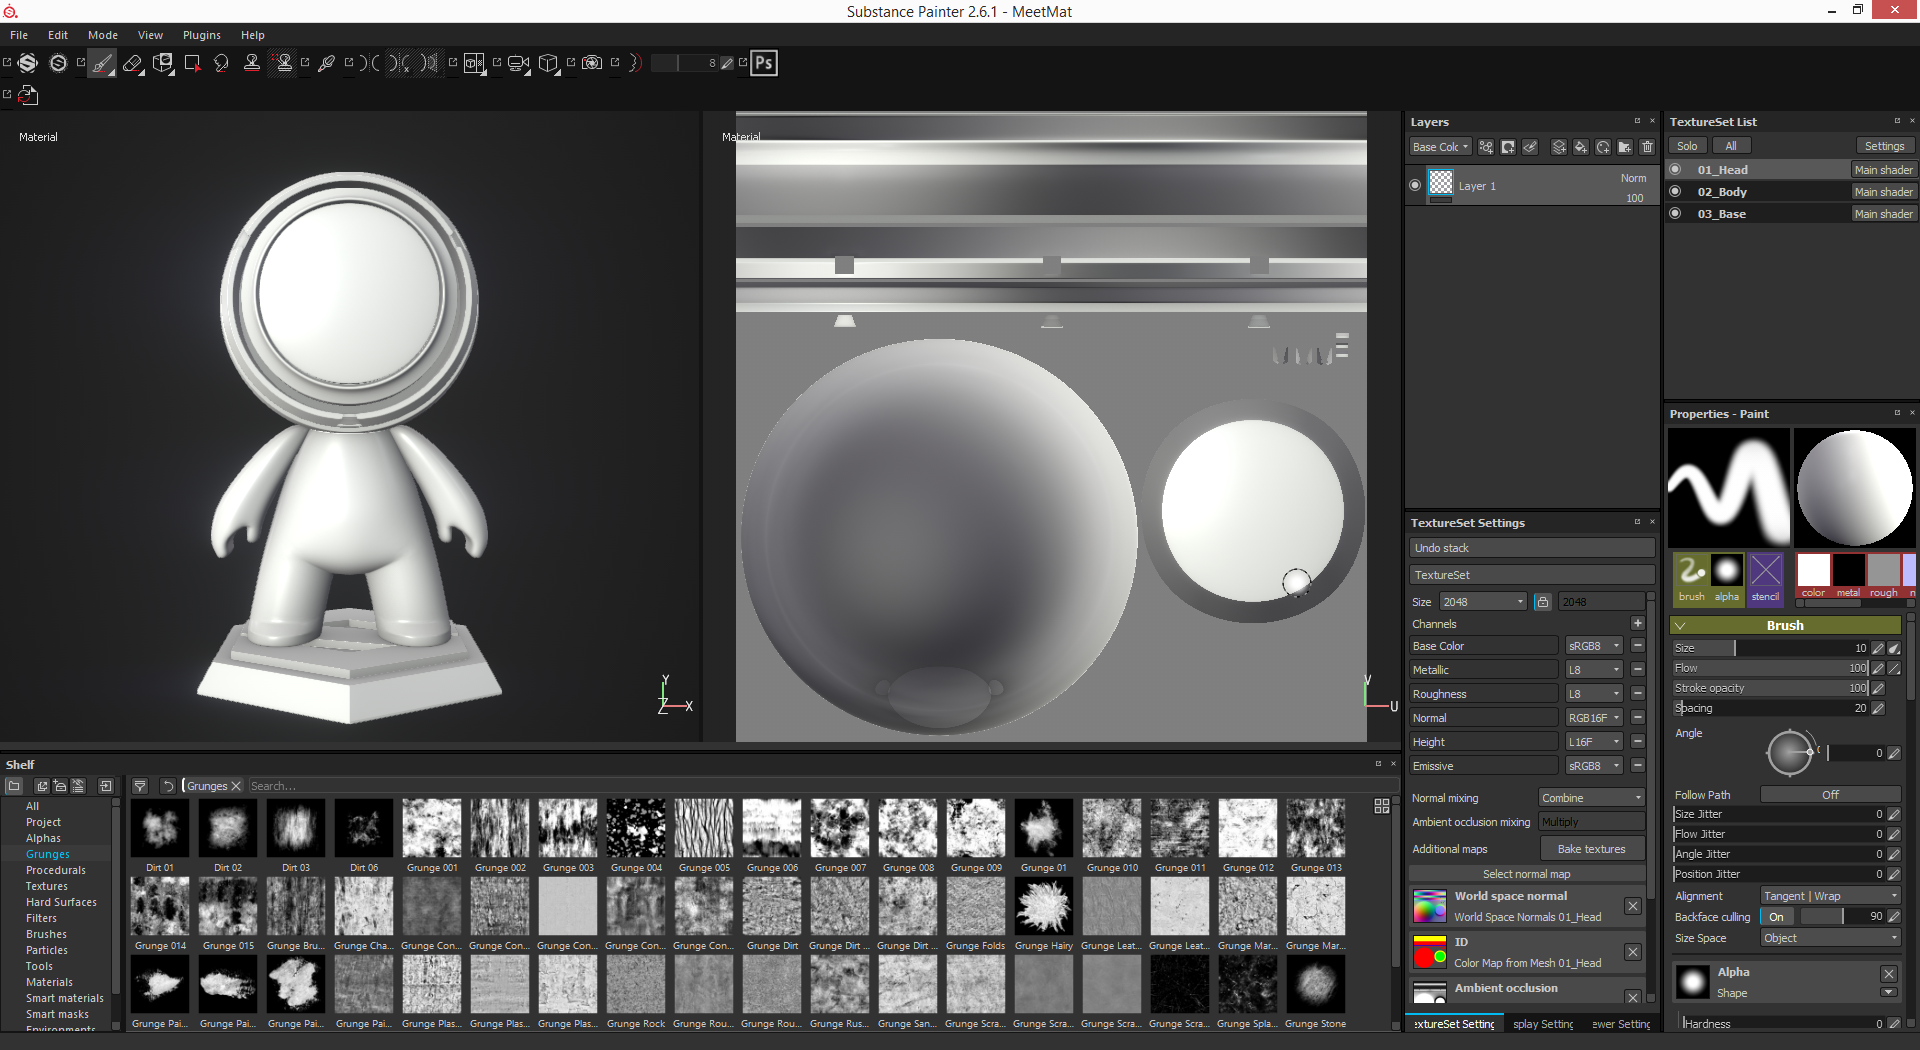
Task: Remove the Metallic channel with minus button
Action: (1638, 669)
